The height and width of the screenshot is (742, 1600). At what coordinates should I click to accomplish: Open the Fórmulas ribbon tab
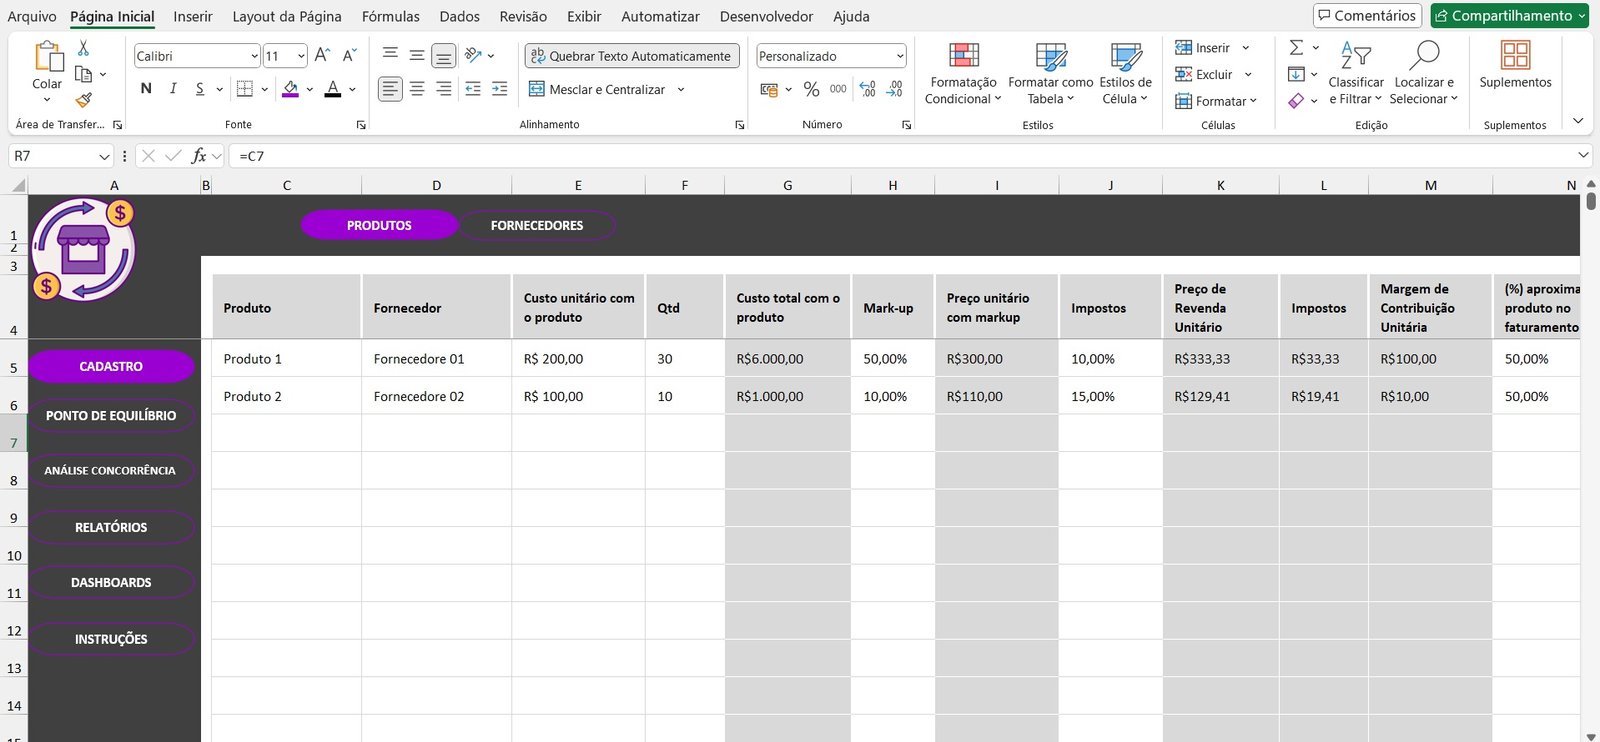coord(391,16)
